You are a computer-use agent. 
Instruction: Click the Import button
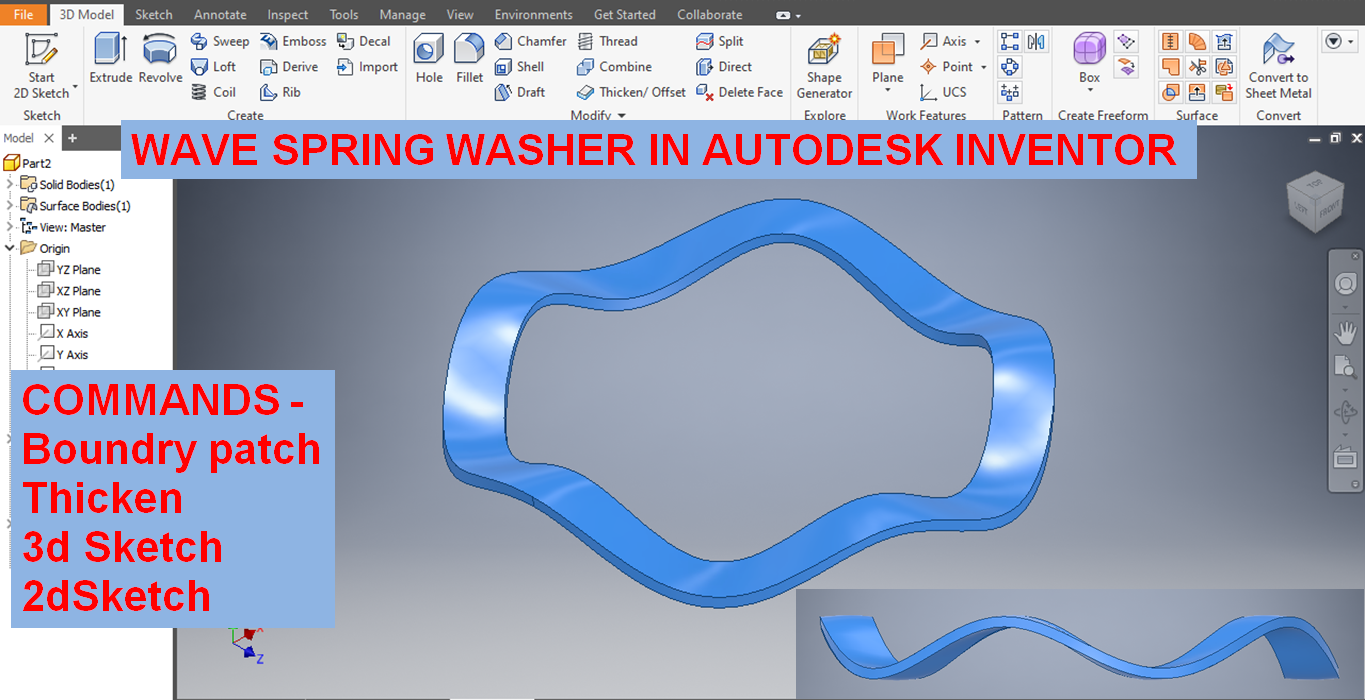(367, 66)
